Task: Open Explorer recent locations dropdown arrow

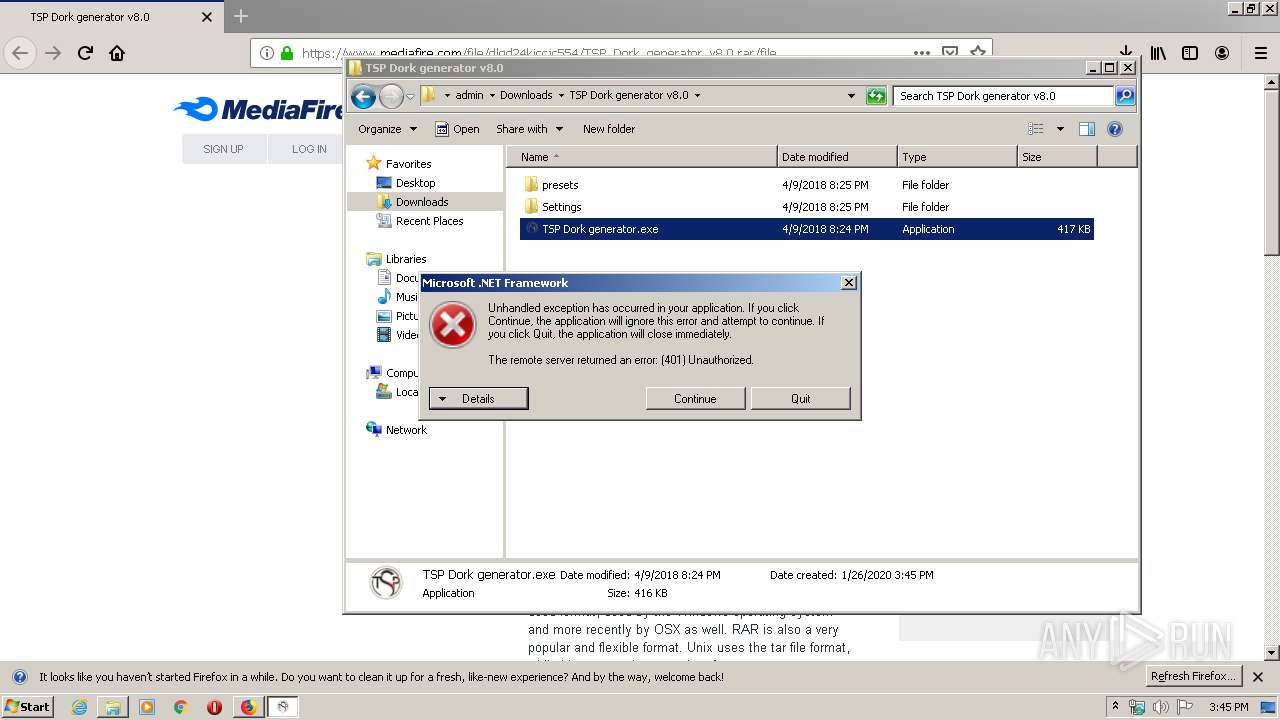Action: pos(410,96)
